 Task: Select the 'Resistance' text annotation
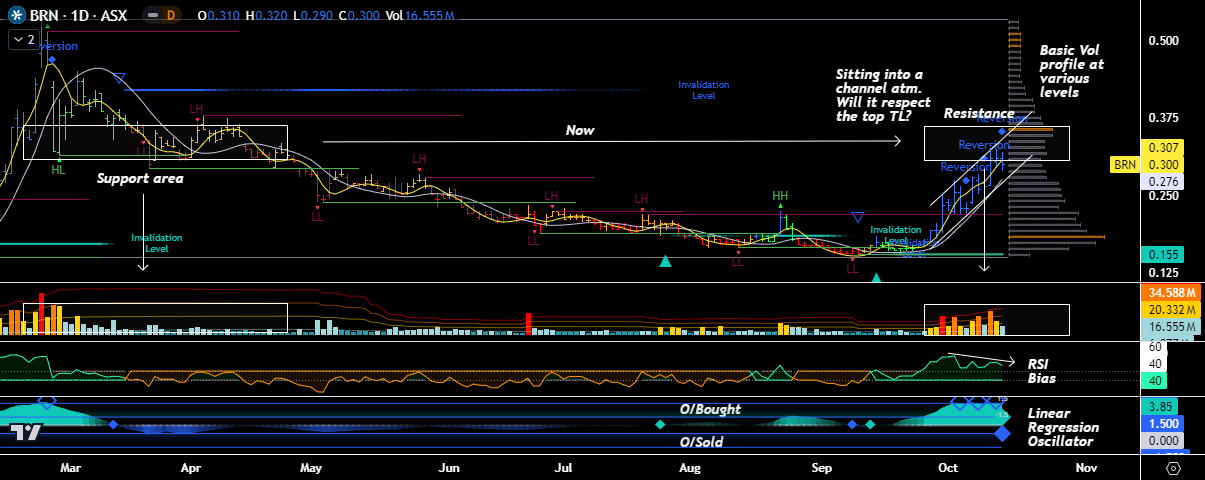[x=978, y=114]
